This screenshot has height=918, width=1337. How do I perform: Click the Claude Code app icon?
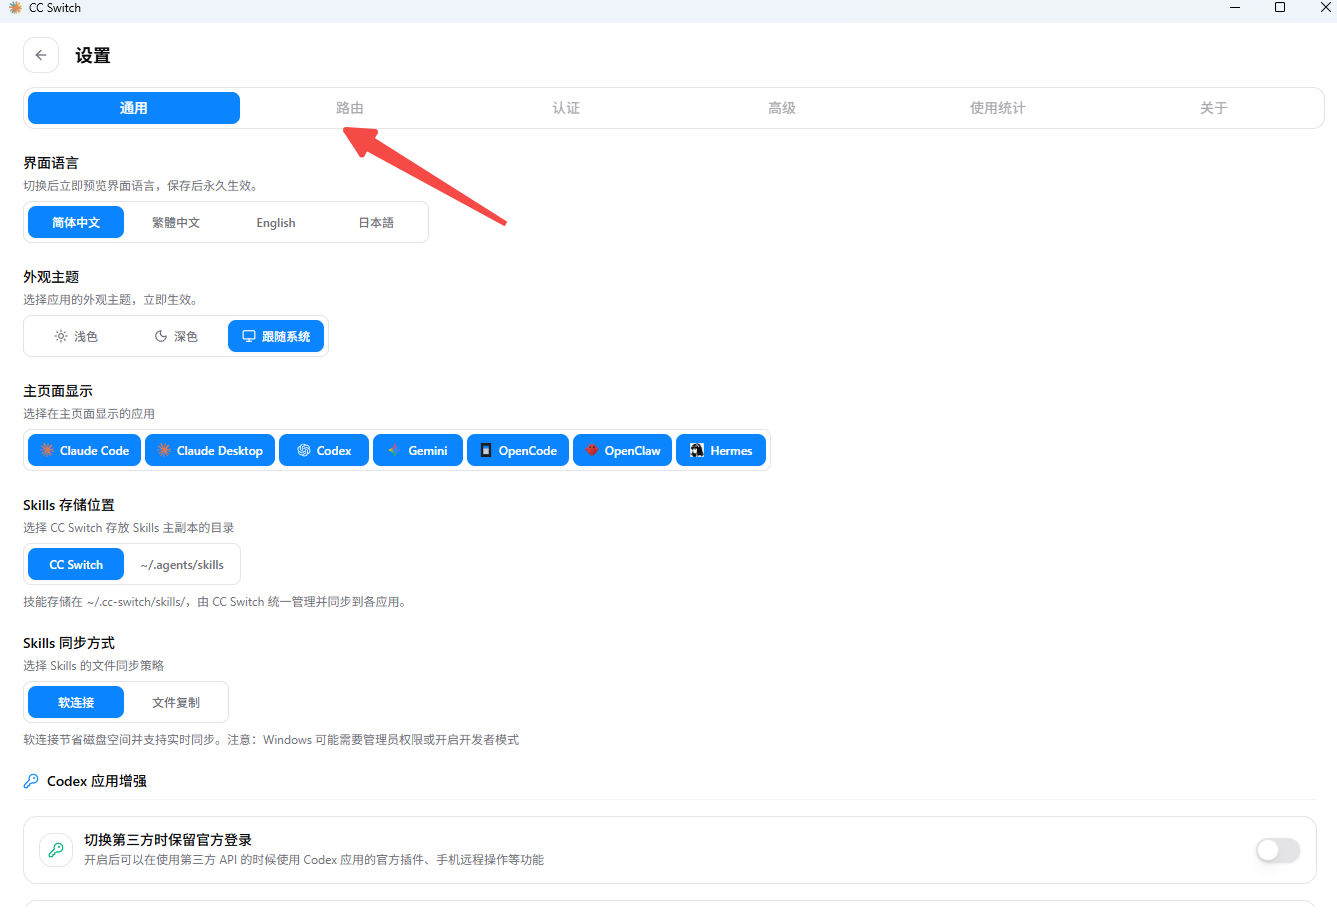tap(47, 450)
